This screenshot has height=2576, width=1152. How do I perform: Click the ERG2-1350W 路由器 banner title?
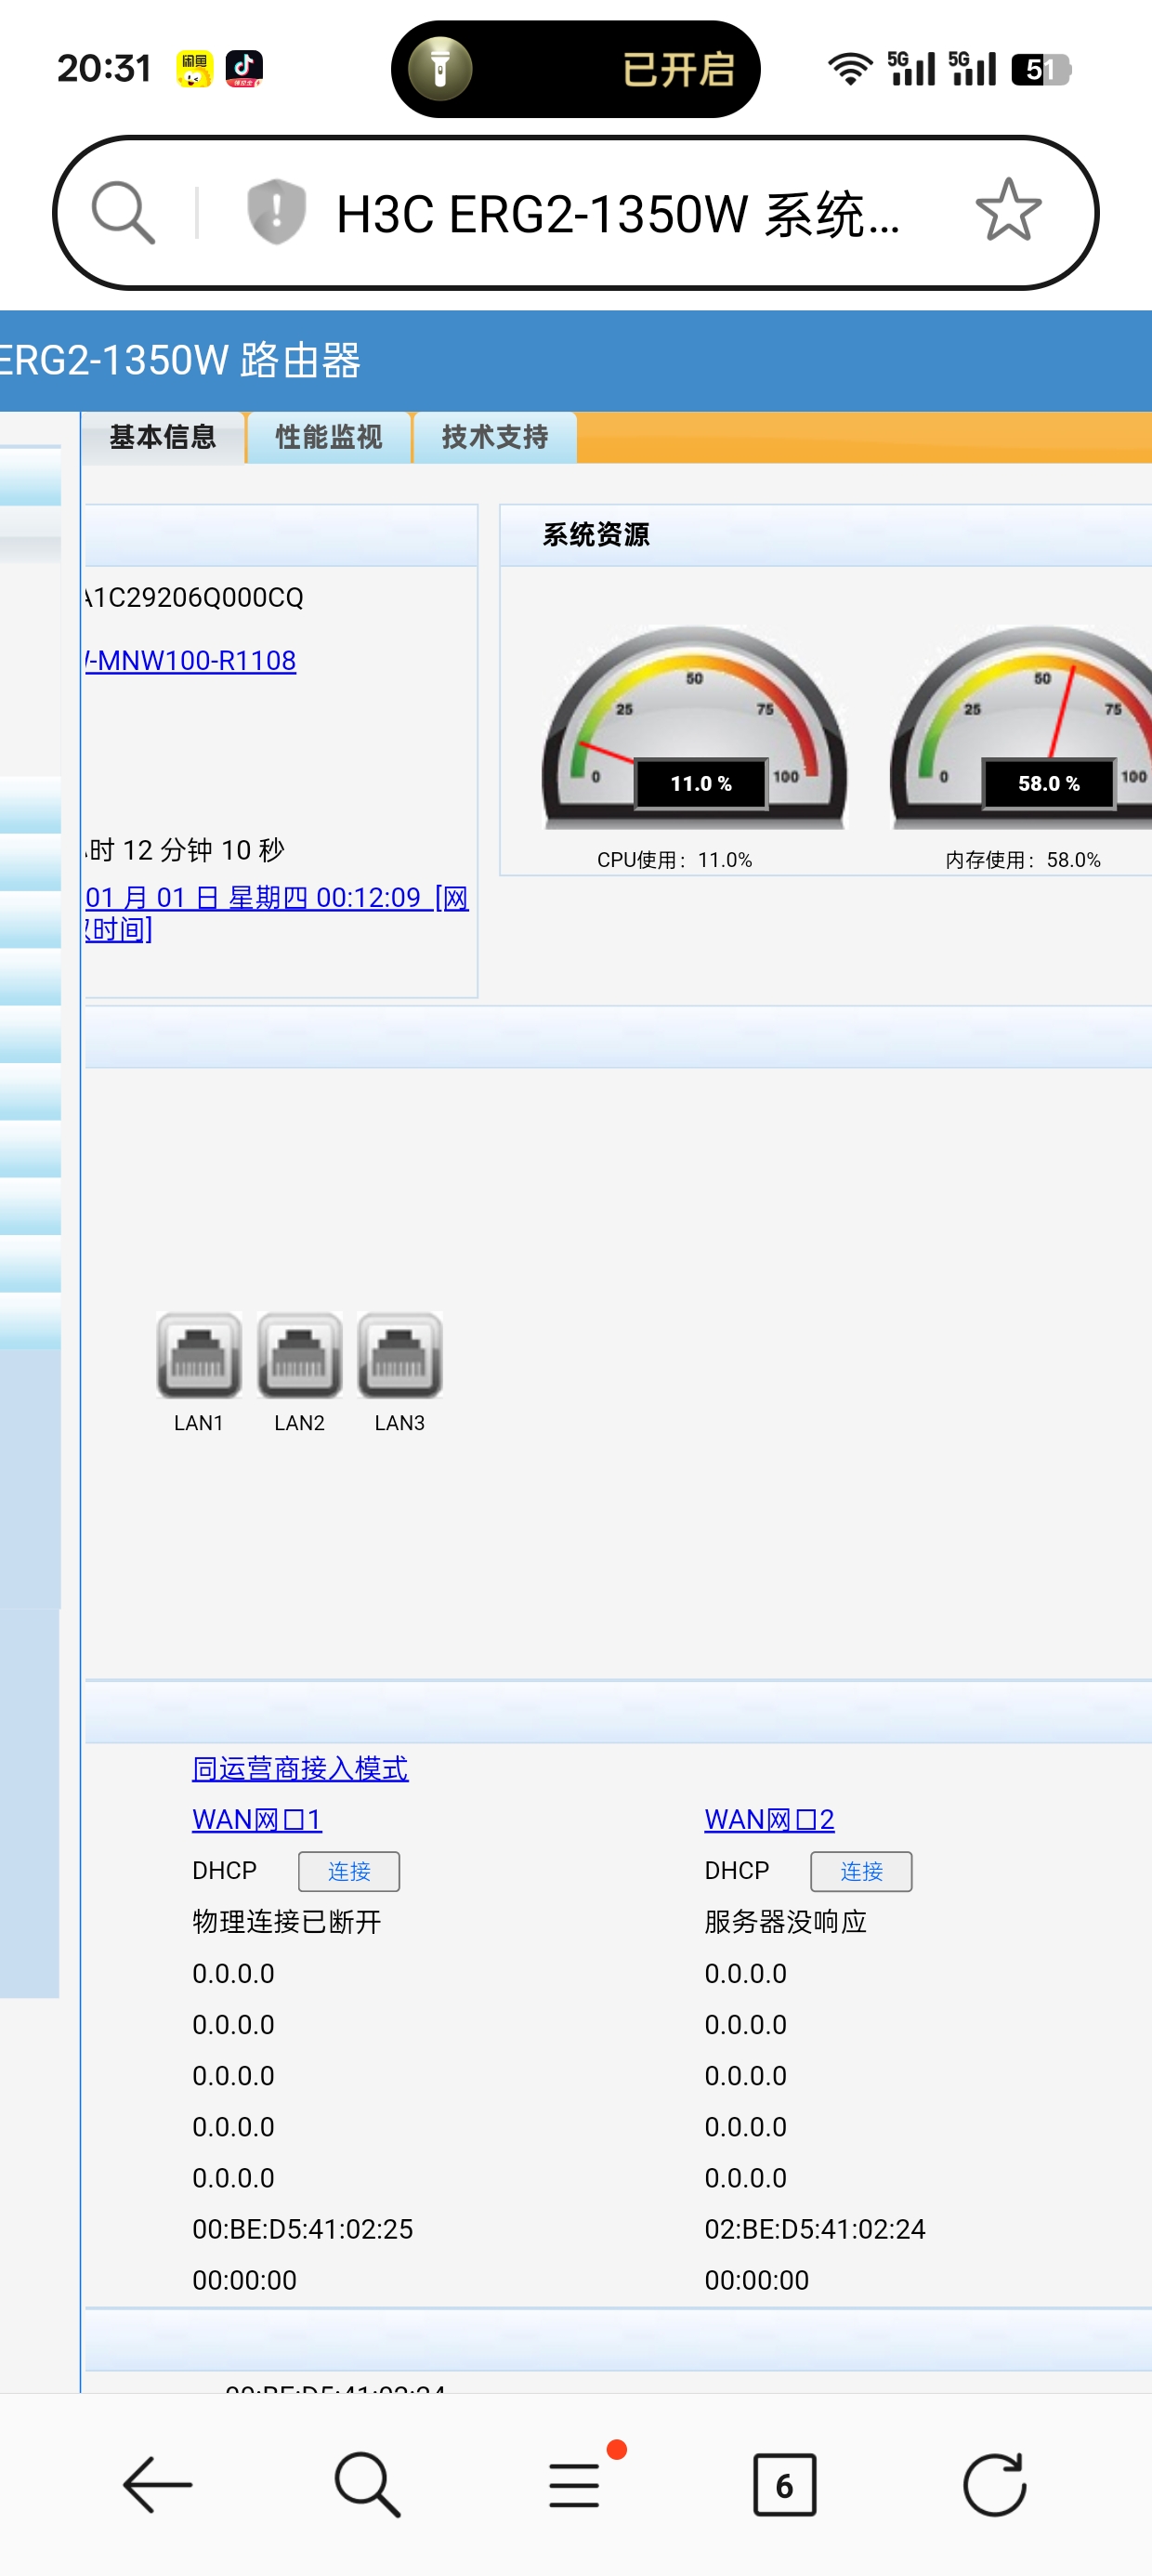tap(180, 360)
